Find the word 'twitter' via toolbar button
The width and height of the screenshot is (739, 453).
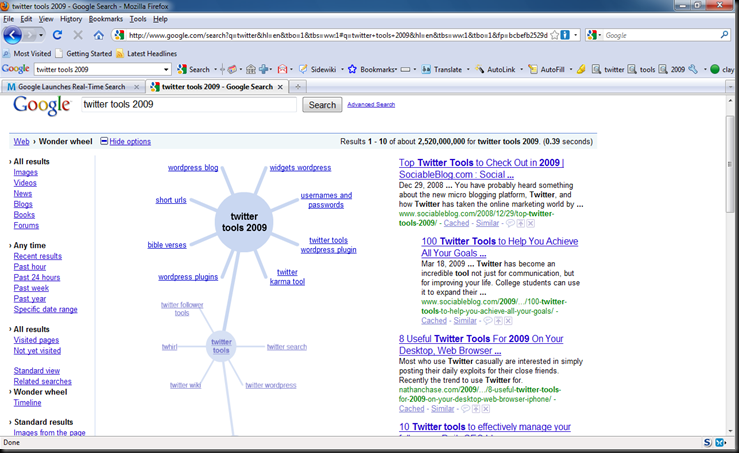608,69
